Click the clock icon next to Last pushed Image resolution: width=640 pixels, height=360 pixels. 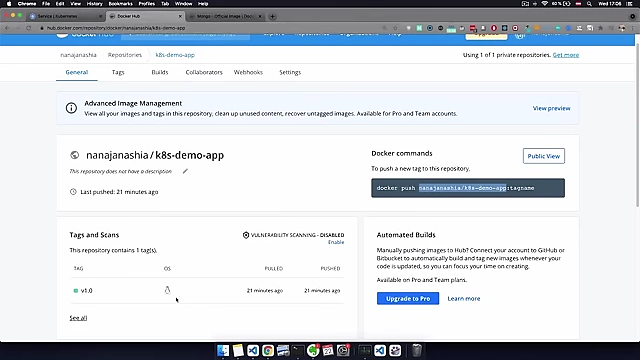point(73,191)
